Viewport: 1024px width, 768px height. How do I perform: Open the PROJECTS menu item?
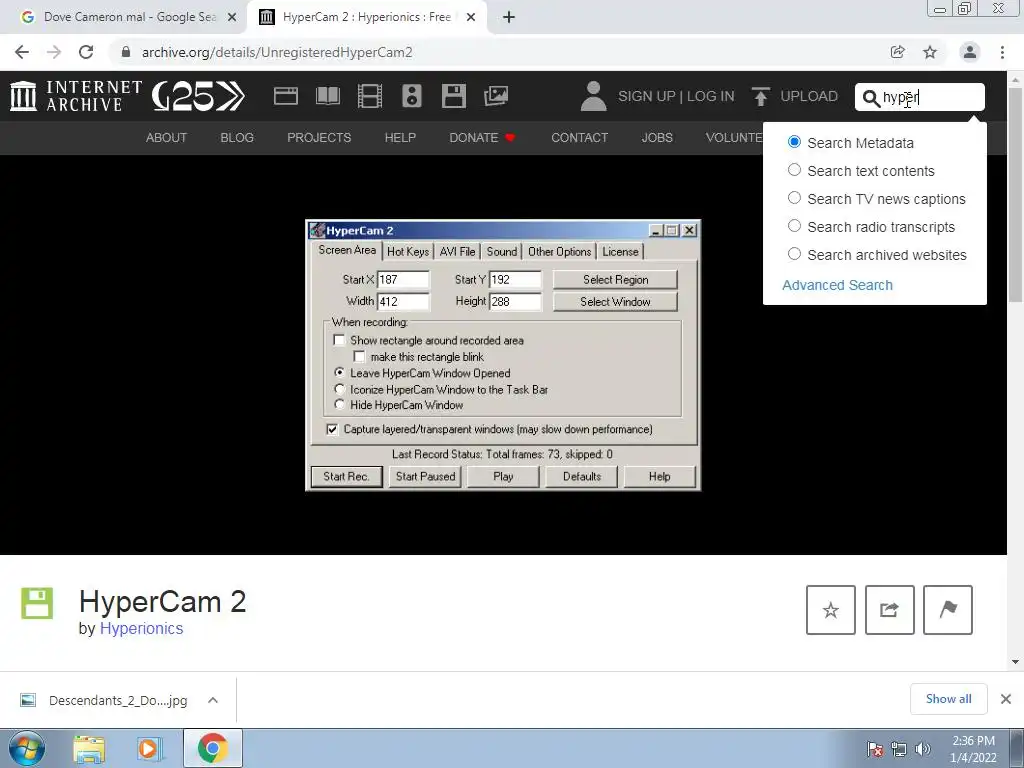tap(319, 138)
